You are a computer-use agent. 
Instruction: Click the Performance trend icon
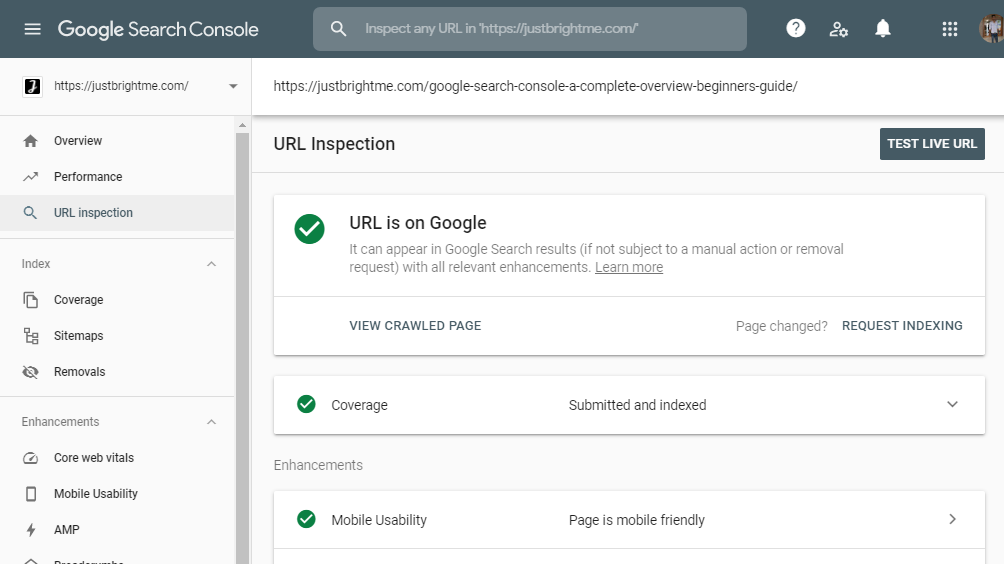30,177
